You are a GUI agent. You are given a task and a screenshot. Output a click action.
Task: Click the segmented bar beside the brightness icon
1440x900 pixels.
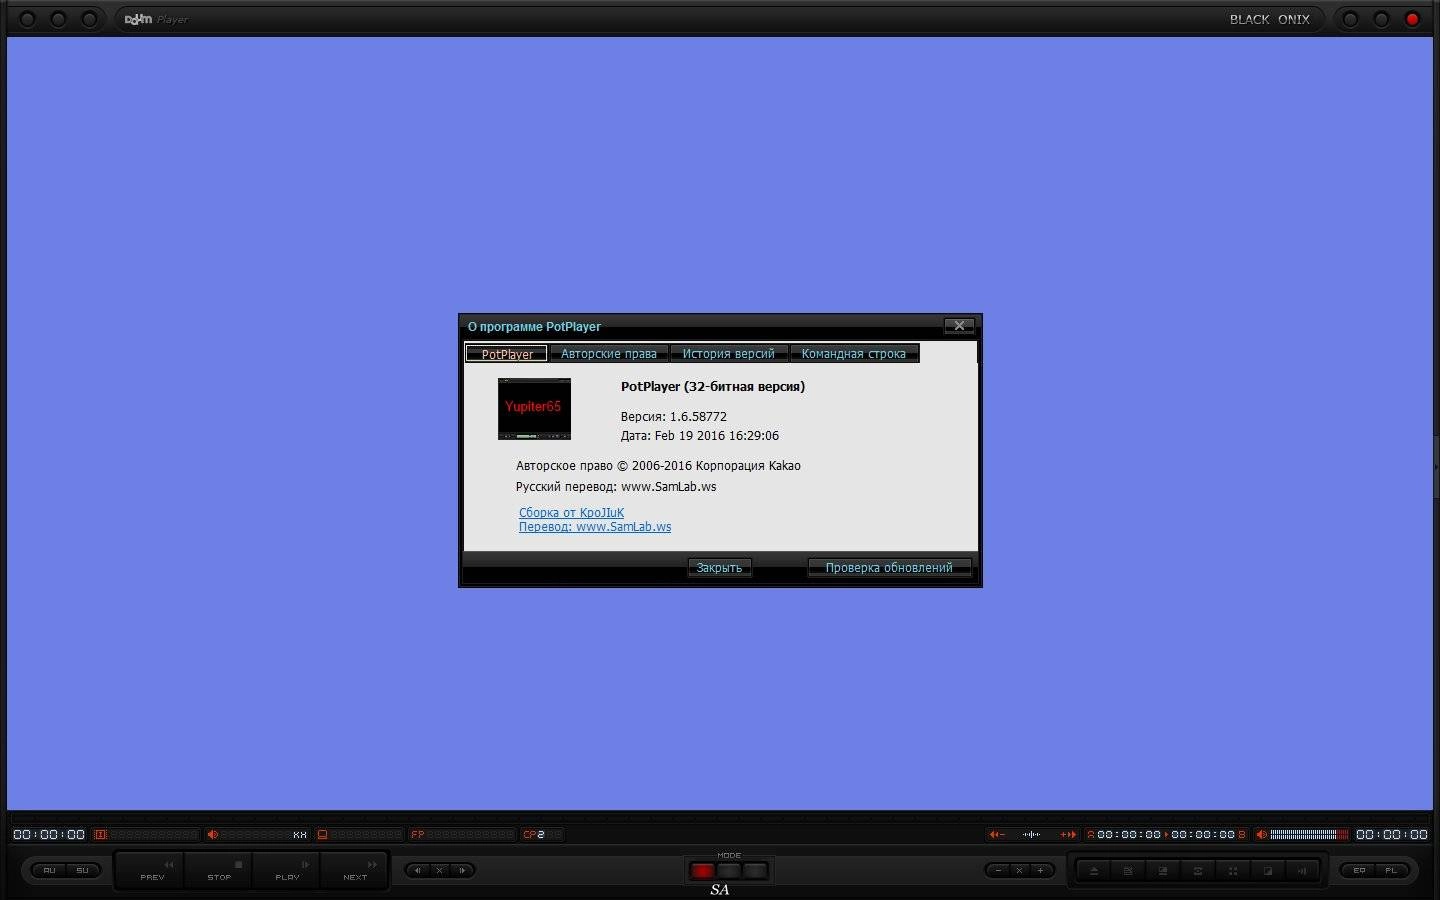click(154, 834)
